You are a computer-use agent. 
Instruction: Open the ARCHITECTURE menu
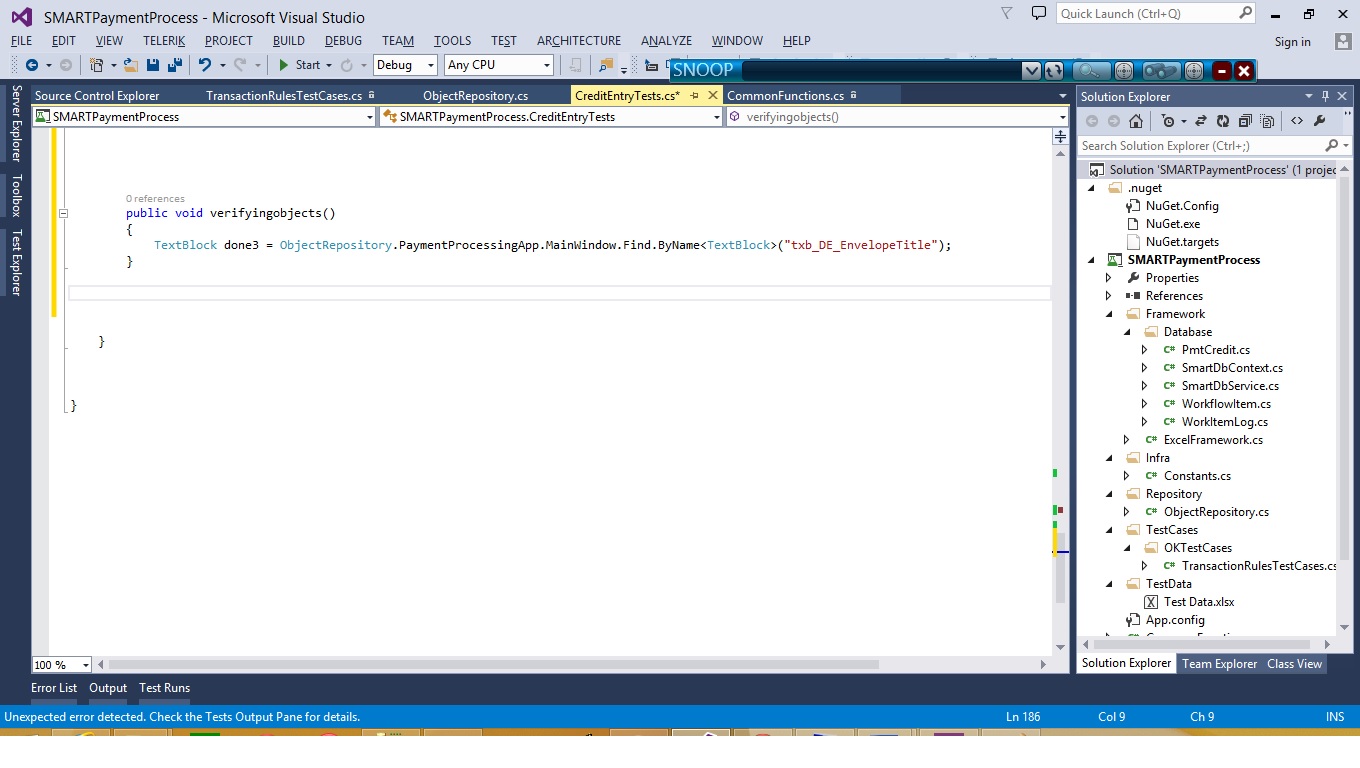[578, 41]
